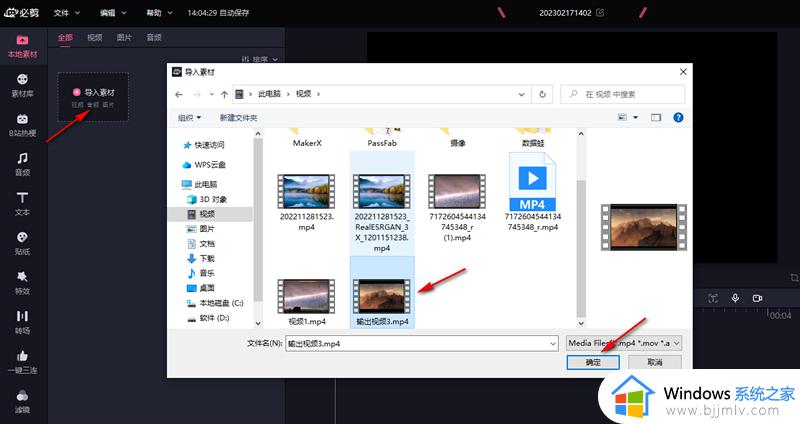Switch to the 视频 material tab

click(94, 37)
